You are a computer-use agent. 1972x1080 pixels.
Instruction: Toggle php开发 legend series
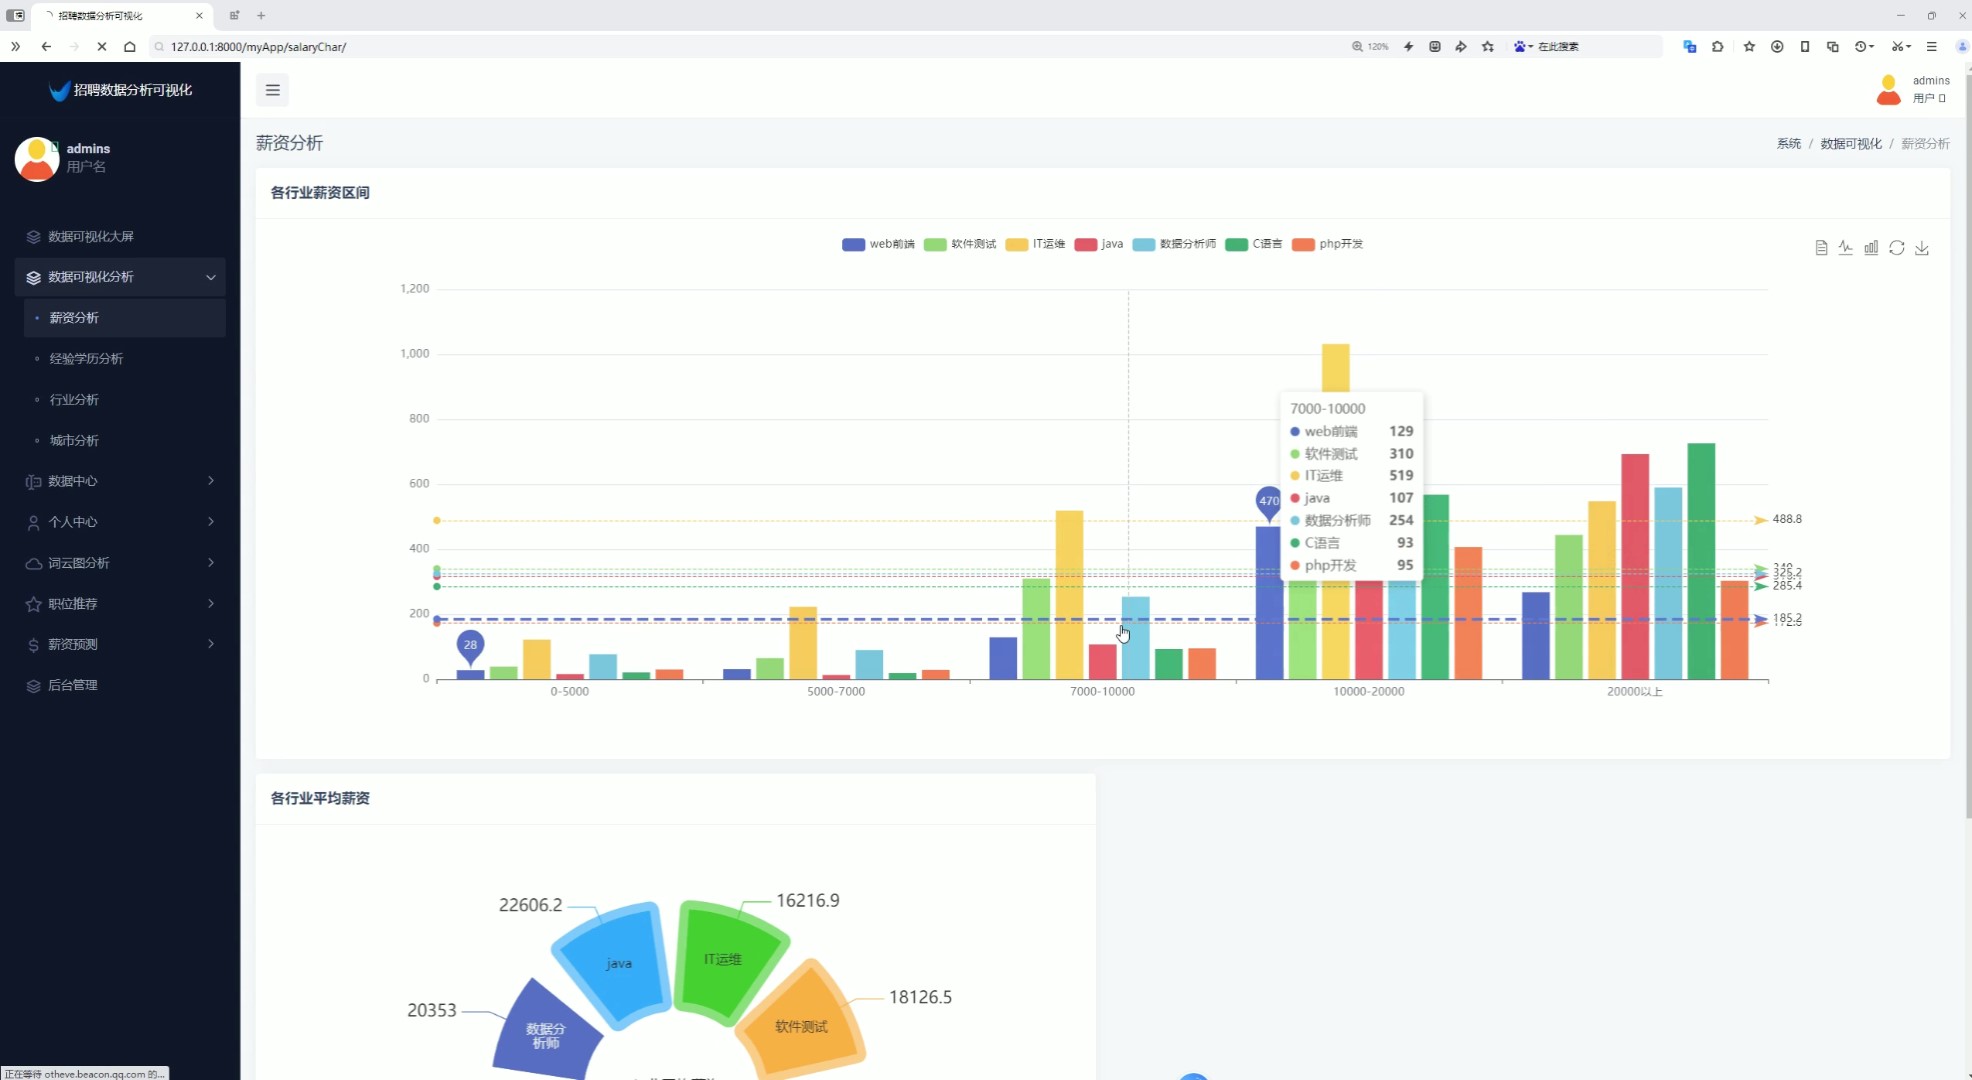coord(1327,244)
